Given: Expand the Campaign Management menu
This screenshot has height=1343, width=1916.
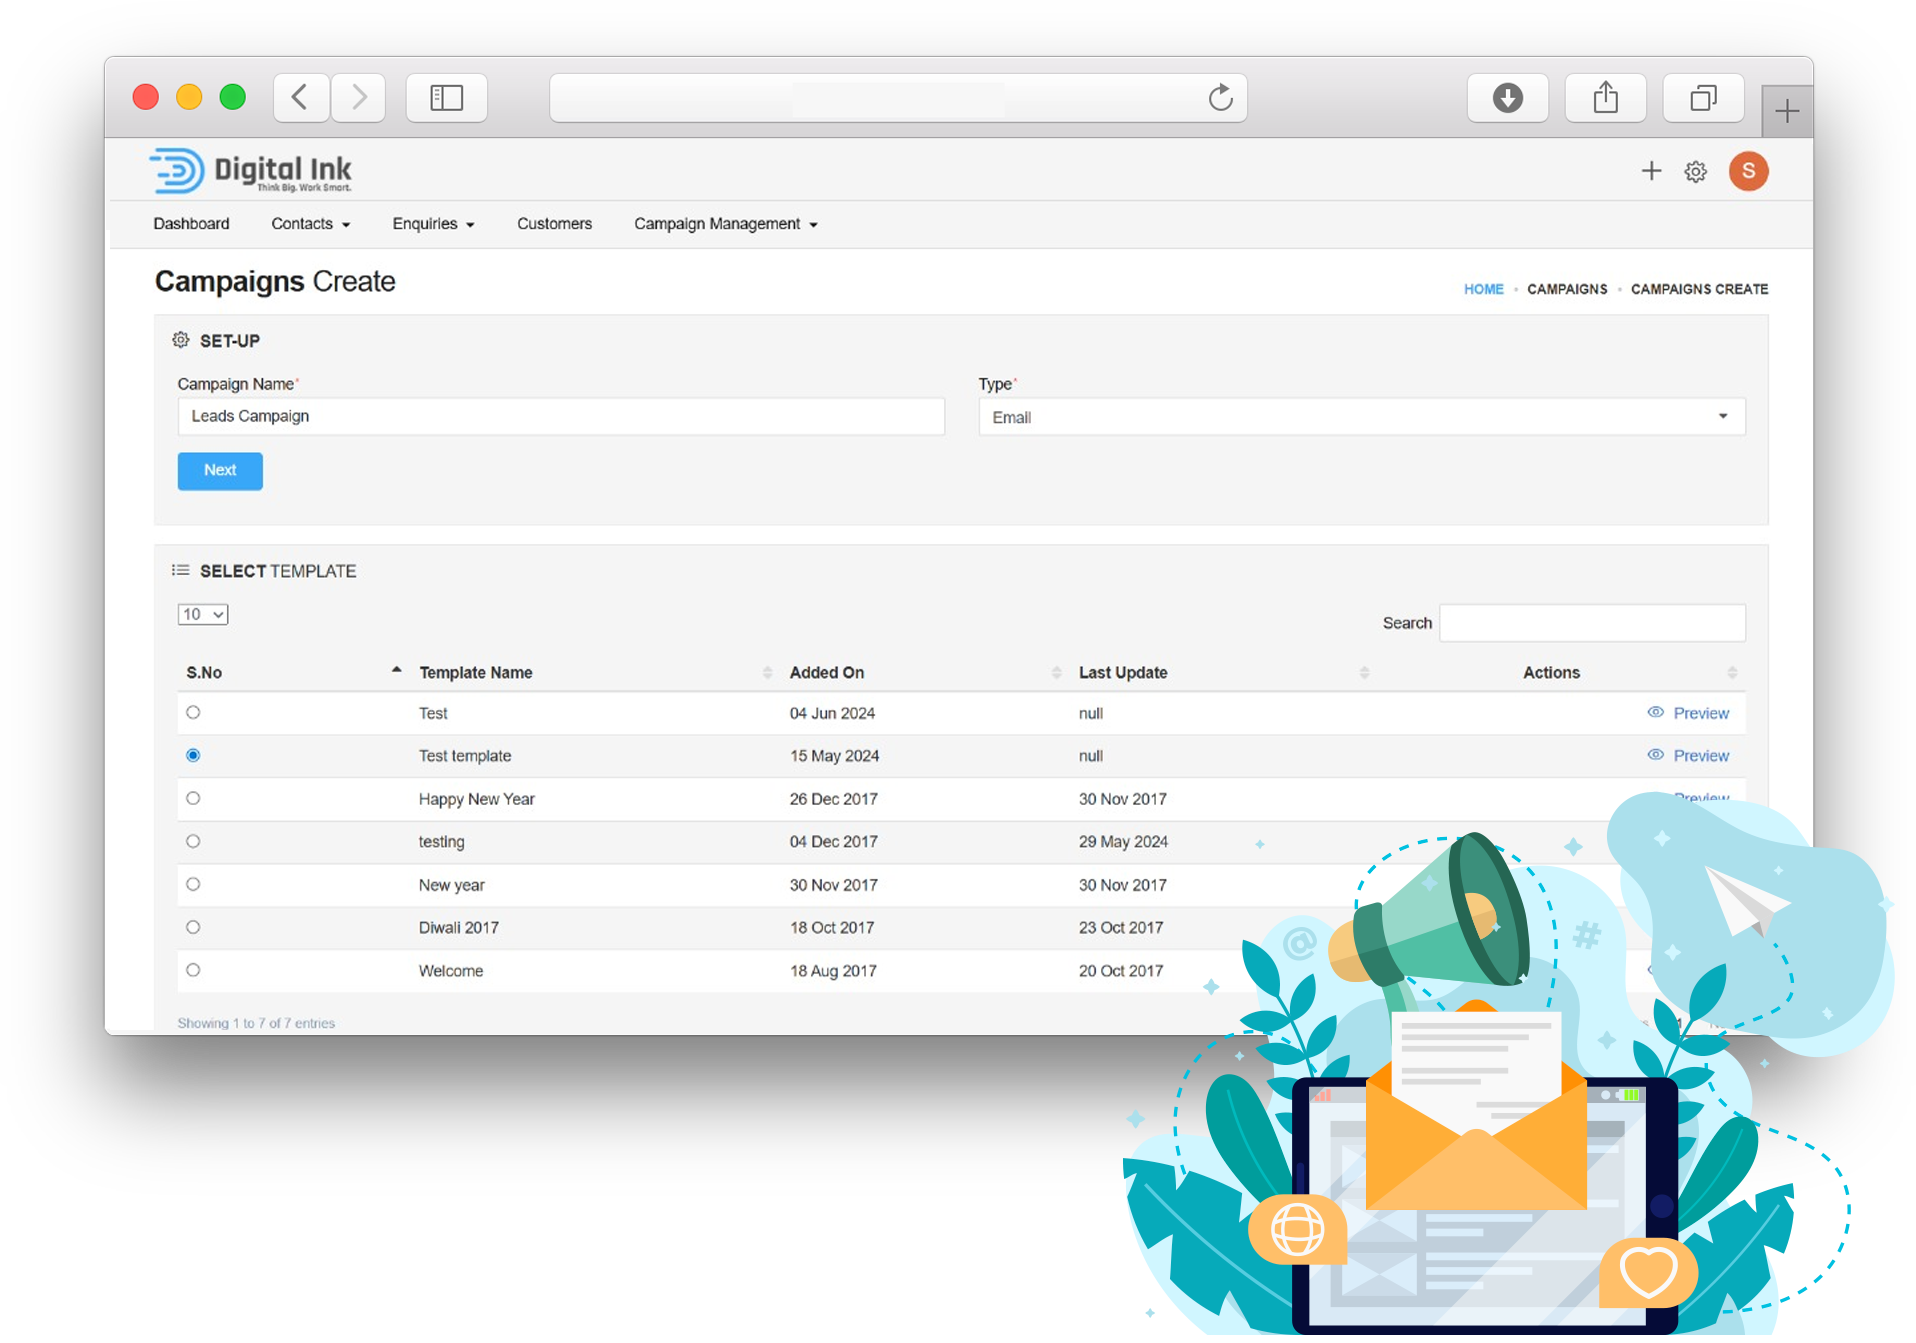Looking at the screenshot, I should 725,224.
